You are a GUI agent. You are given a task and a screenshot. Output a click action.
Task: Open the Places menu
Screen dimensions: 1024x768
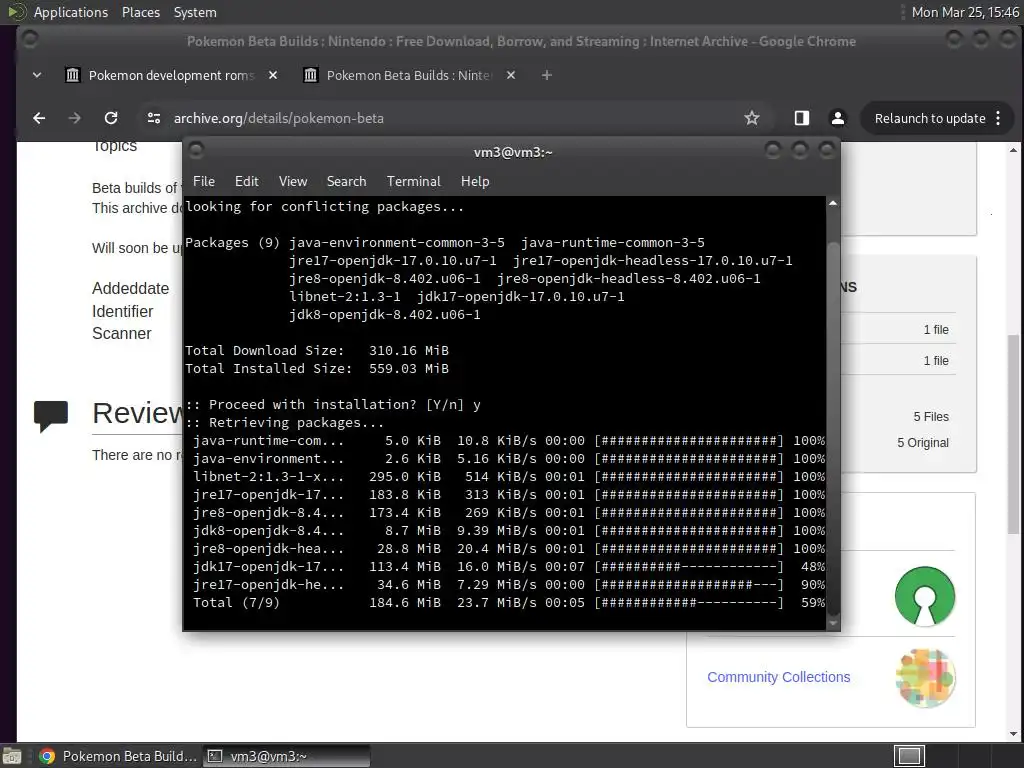[x=140, y=12]
